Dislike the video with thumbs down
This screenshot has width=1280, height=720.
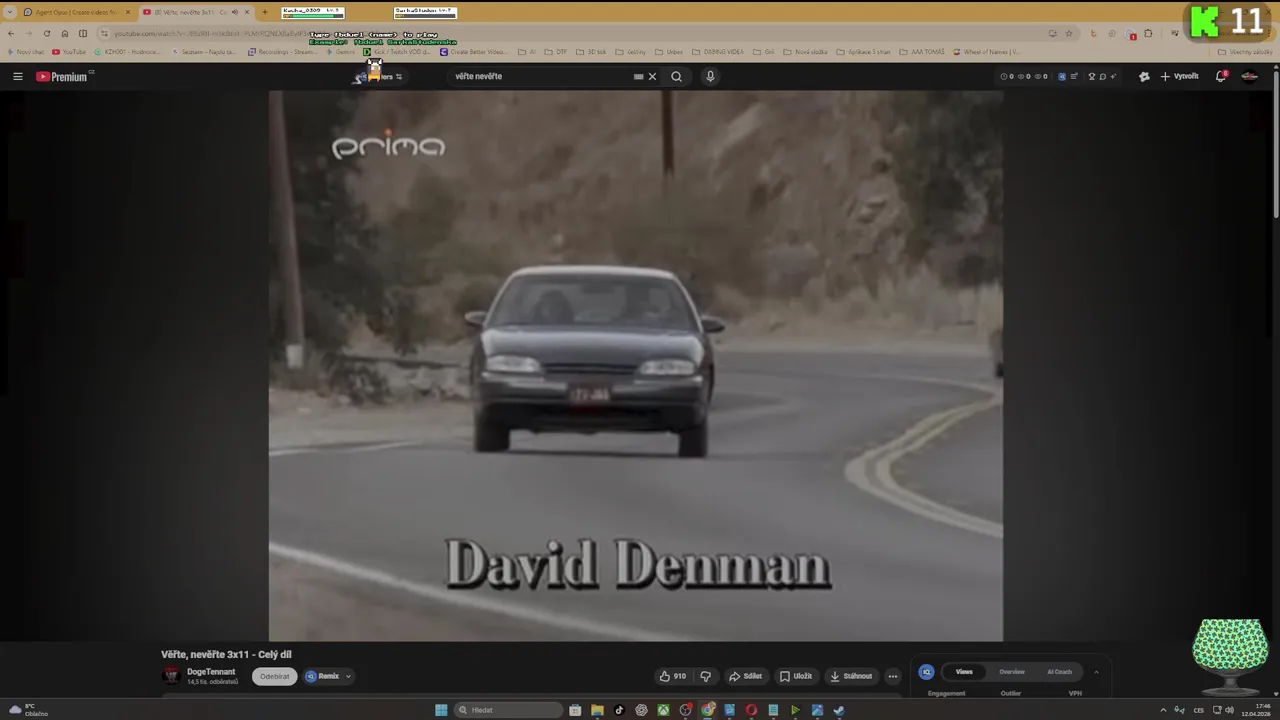[705, 676]
